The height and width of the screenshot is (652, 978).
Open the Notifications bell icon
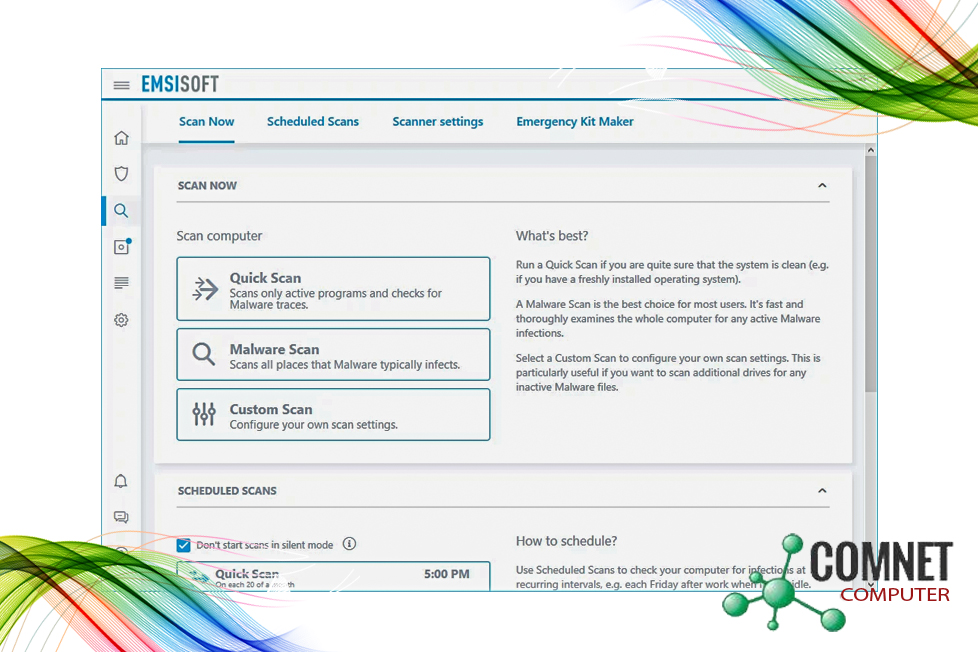click(121, 481)
